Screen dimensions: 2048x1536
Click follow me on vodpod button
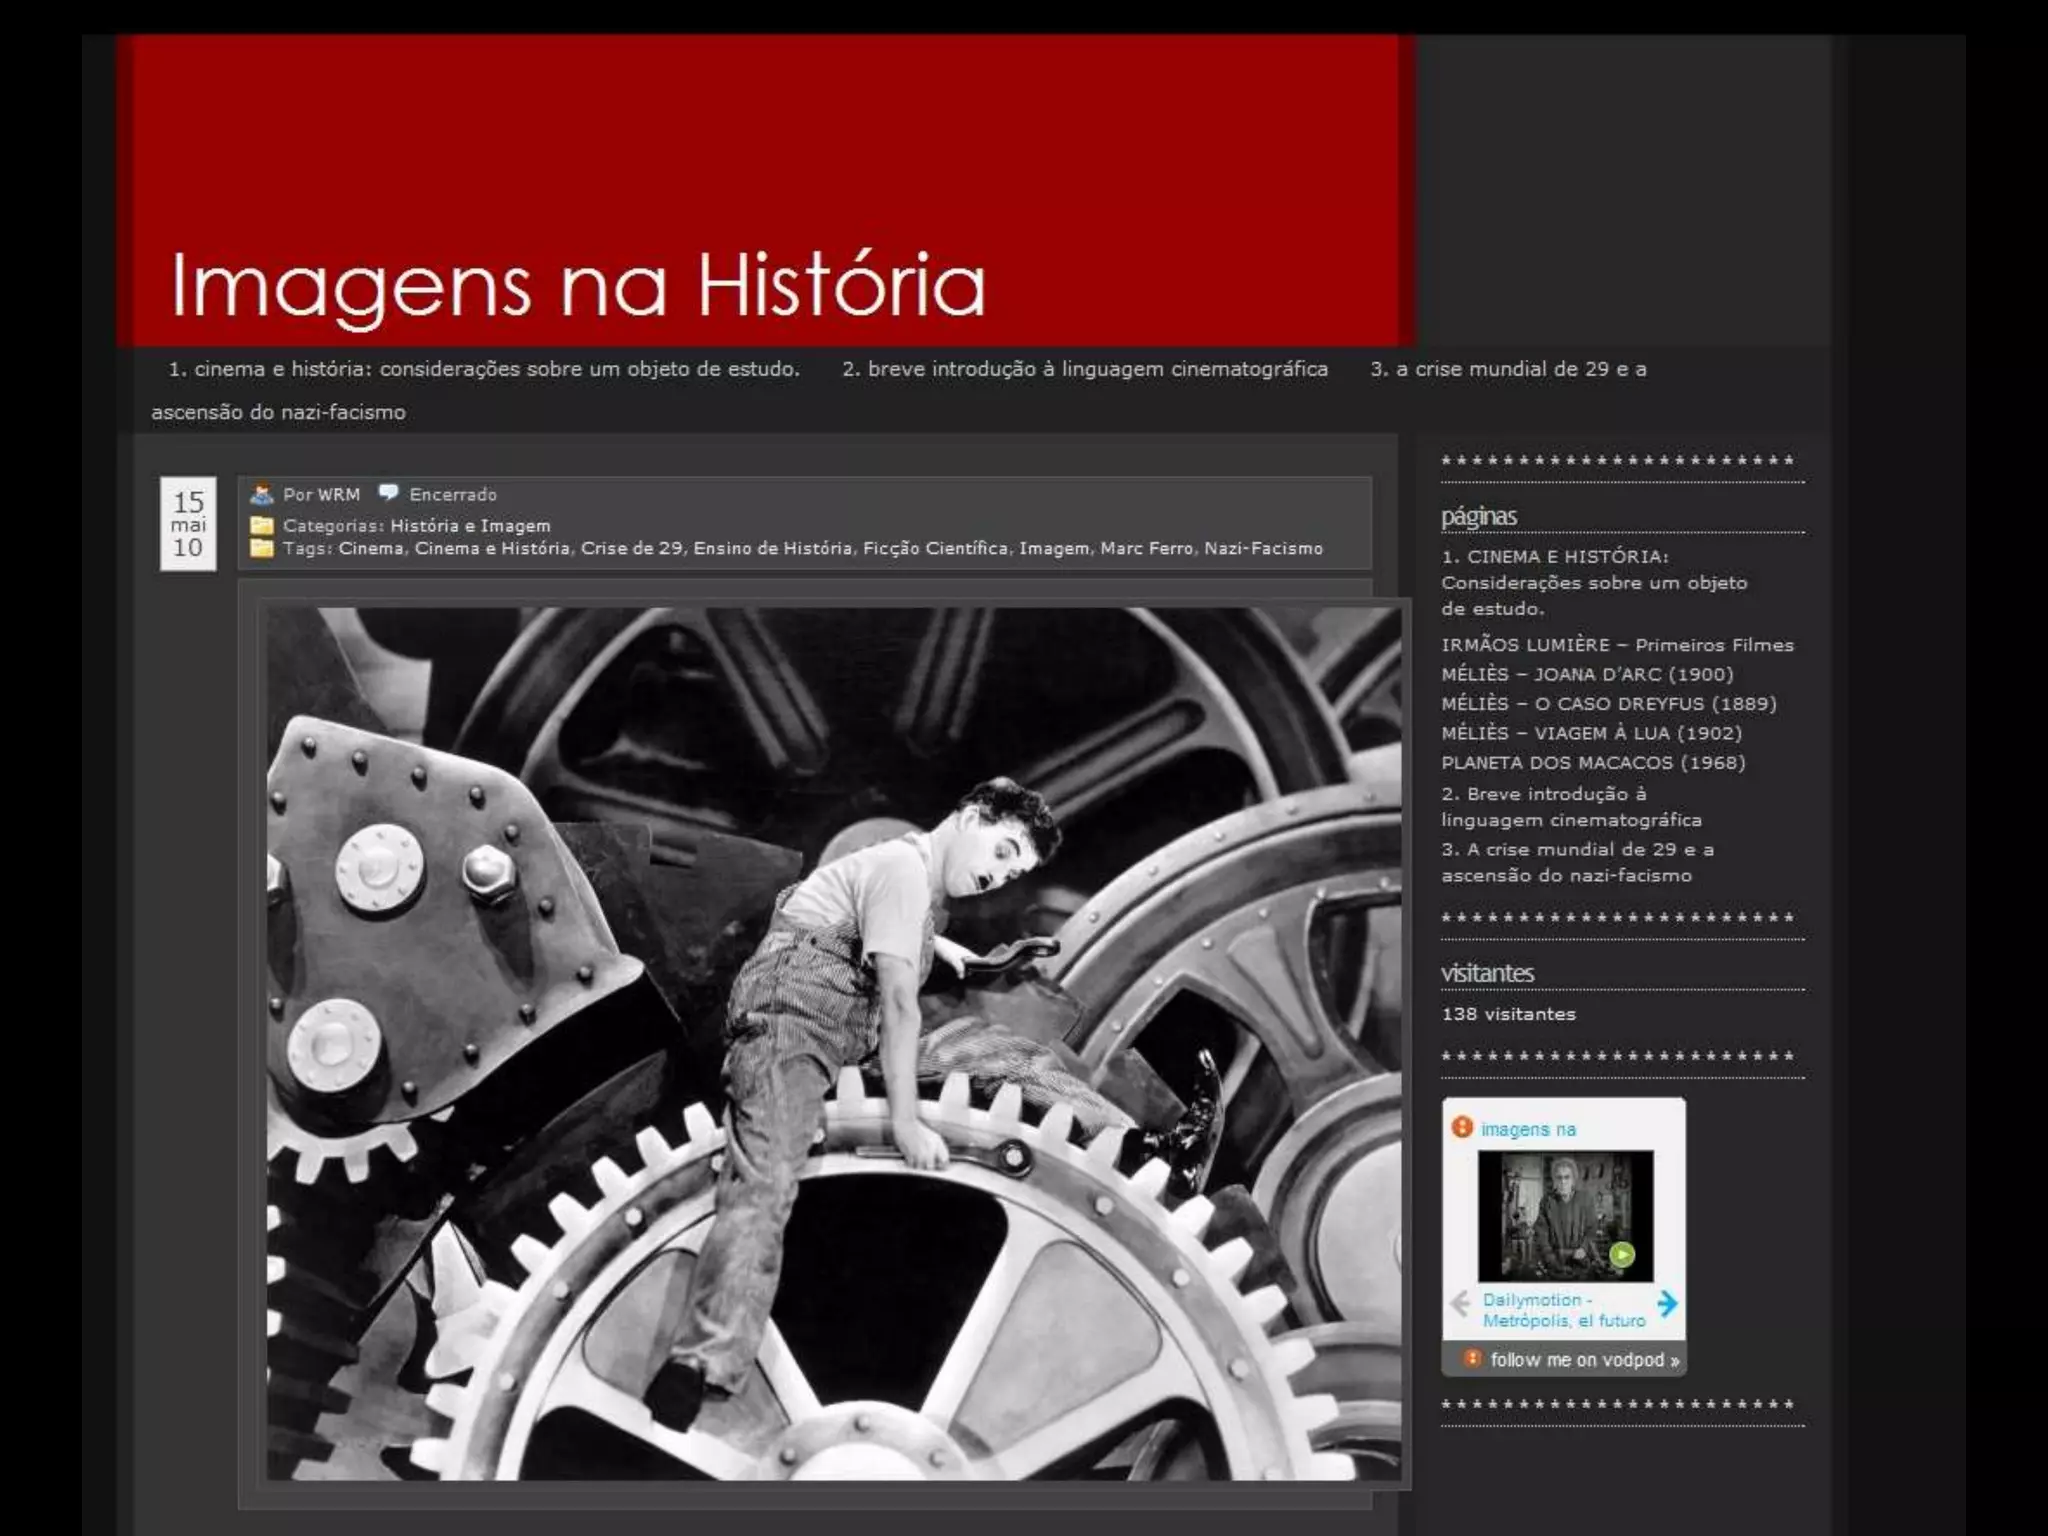click(1584, 1360)
